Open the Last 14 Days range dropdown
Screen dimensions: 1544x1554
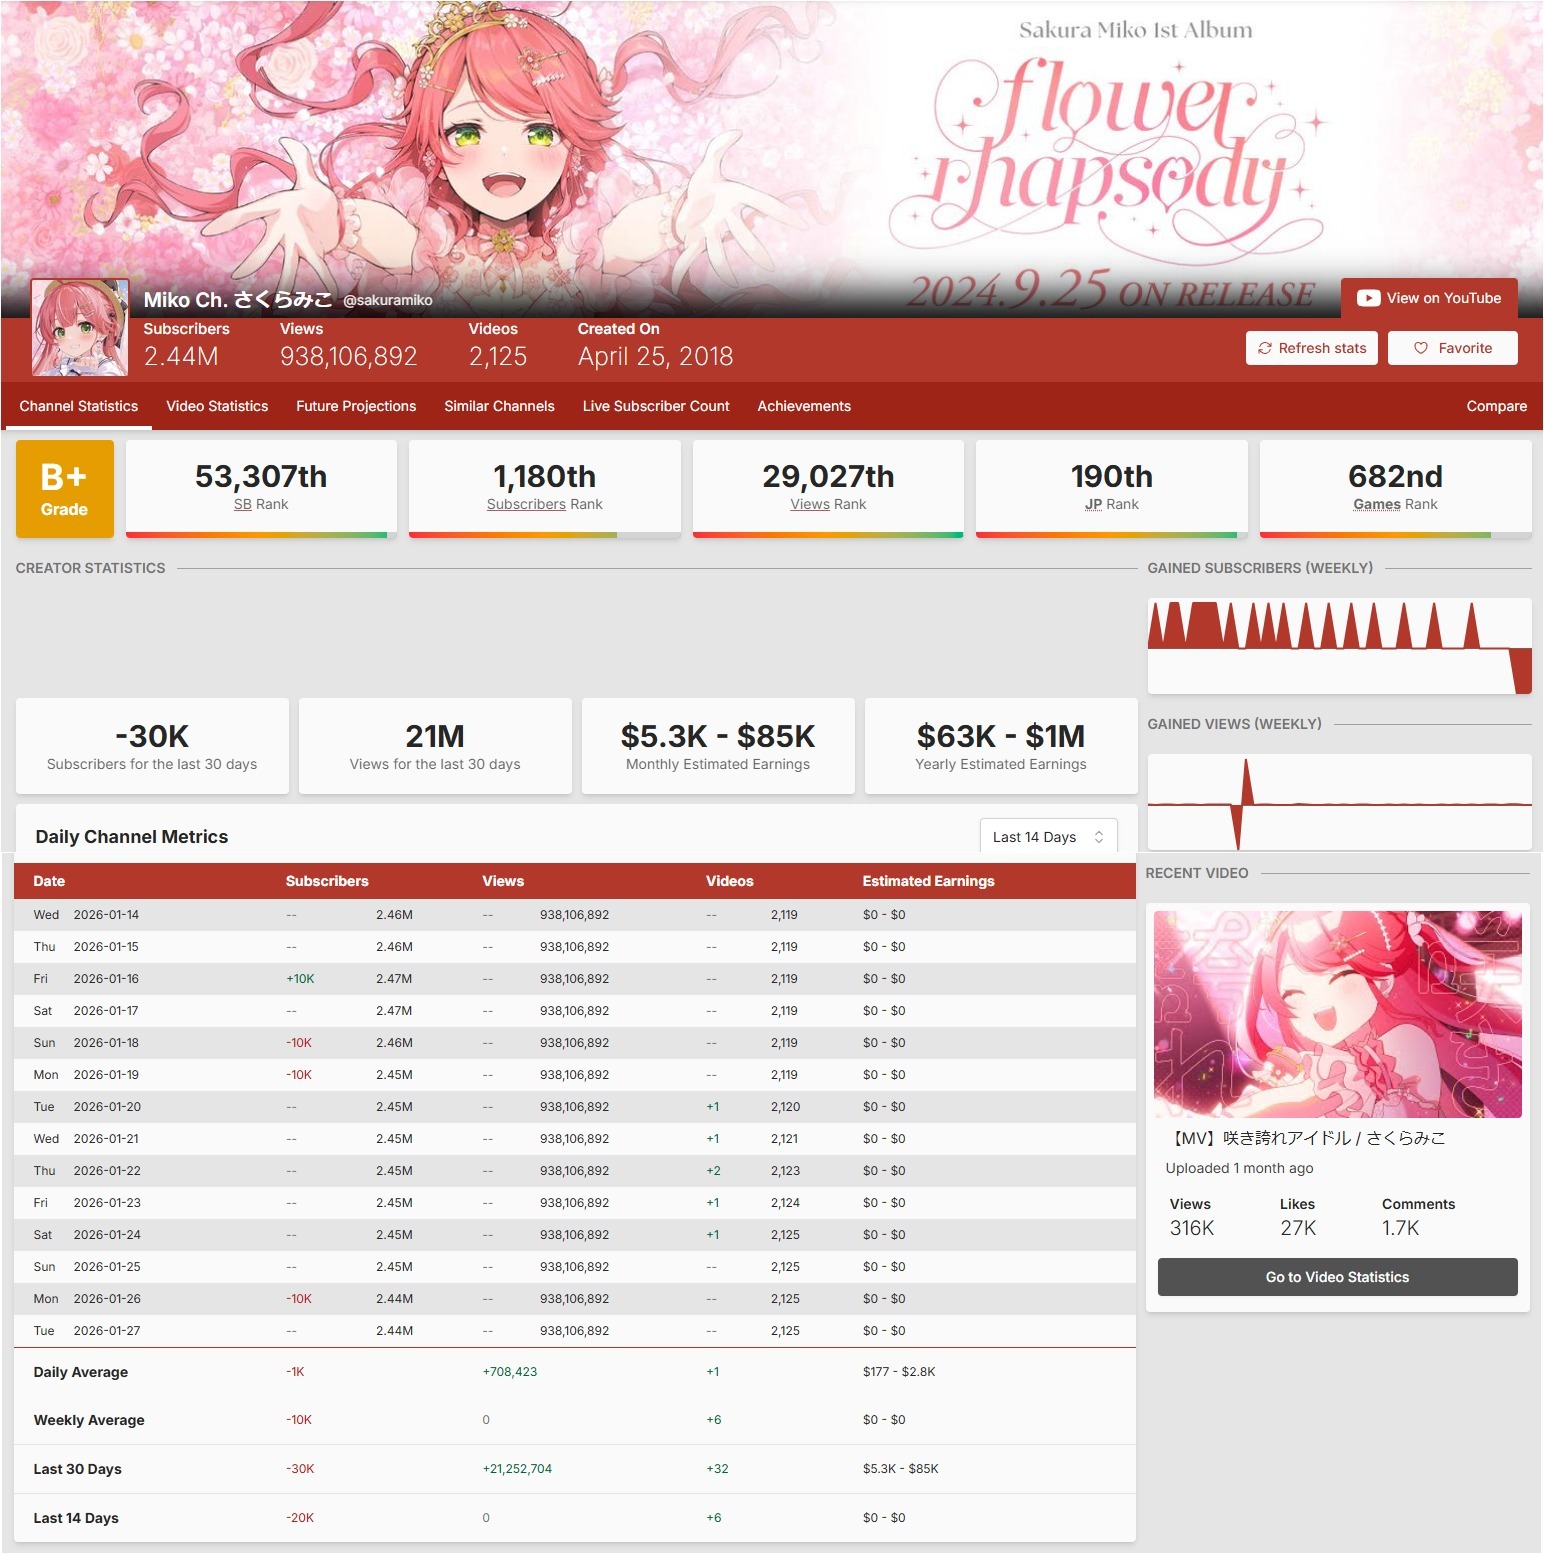click(1048, 837)
